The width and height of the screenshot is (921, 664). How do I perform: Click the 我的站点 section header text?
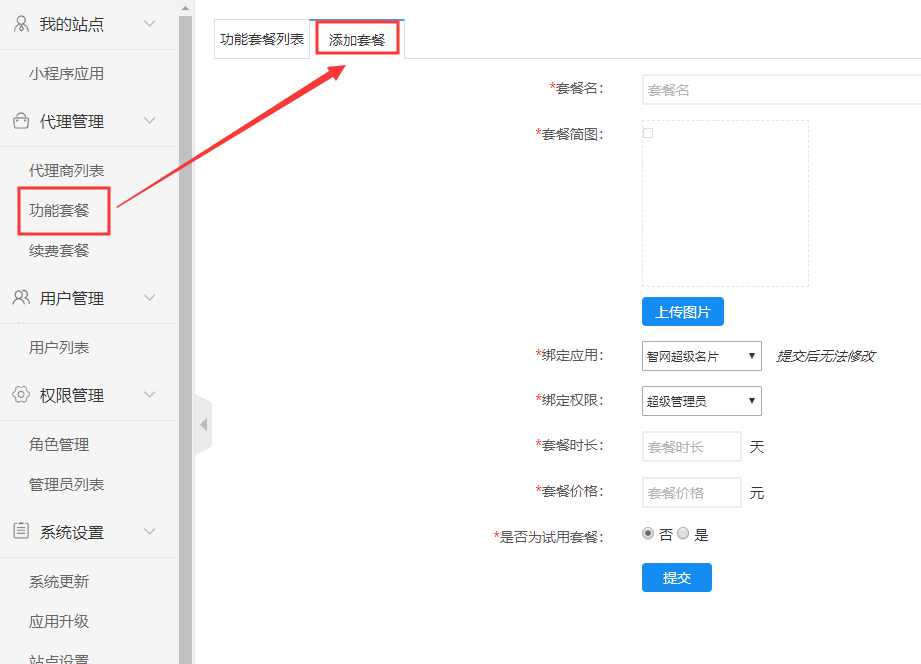[72, 24]
